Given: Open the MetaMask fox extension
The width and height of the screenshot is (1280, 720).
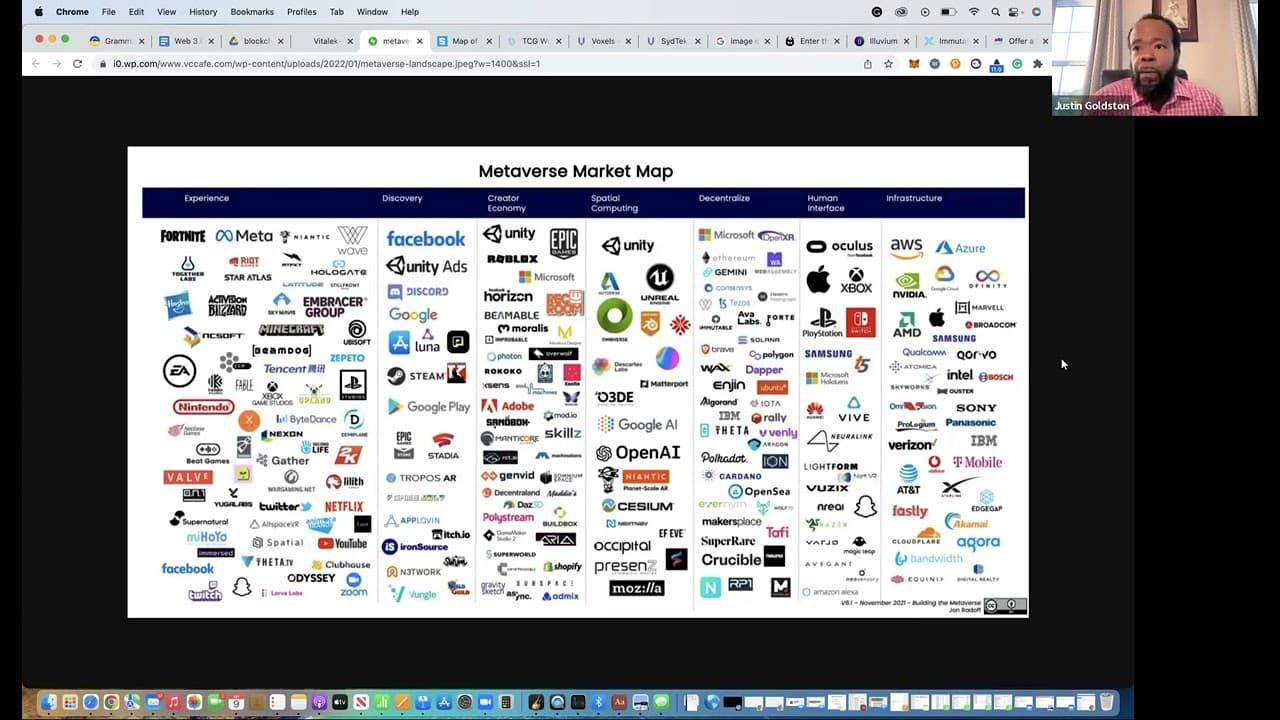Looking at the screenshot, I should click(x=914, y=63).
